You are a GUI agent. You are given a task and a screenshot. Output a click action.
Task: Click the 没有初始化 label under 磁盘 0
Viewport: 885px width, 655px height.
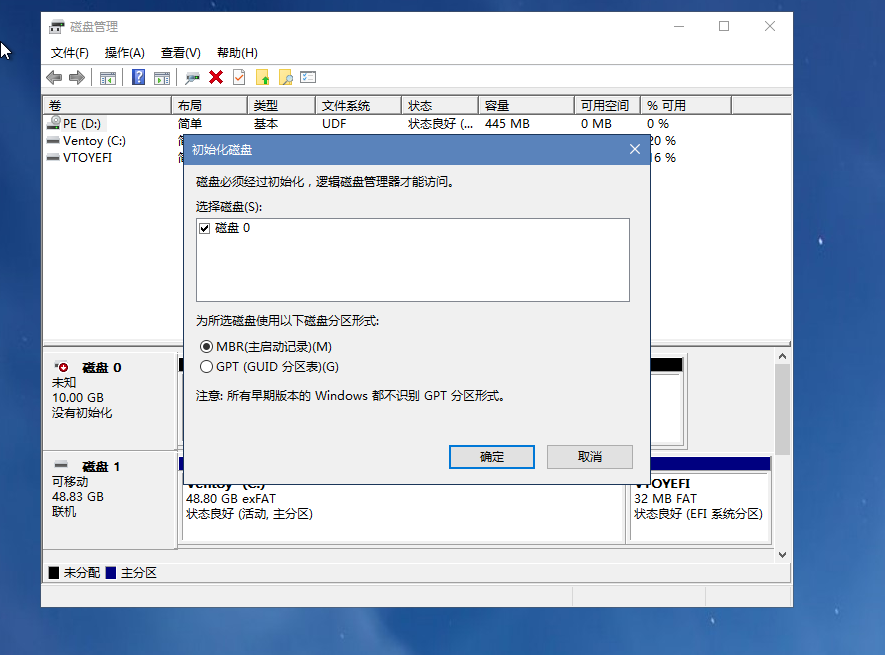82,413
